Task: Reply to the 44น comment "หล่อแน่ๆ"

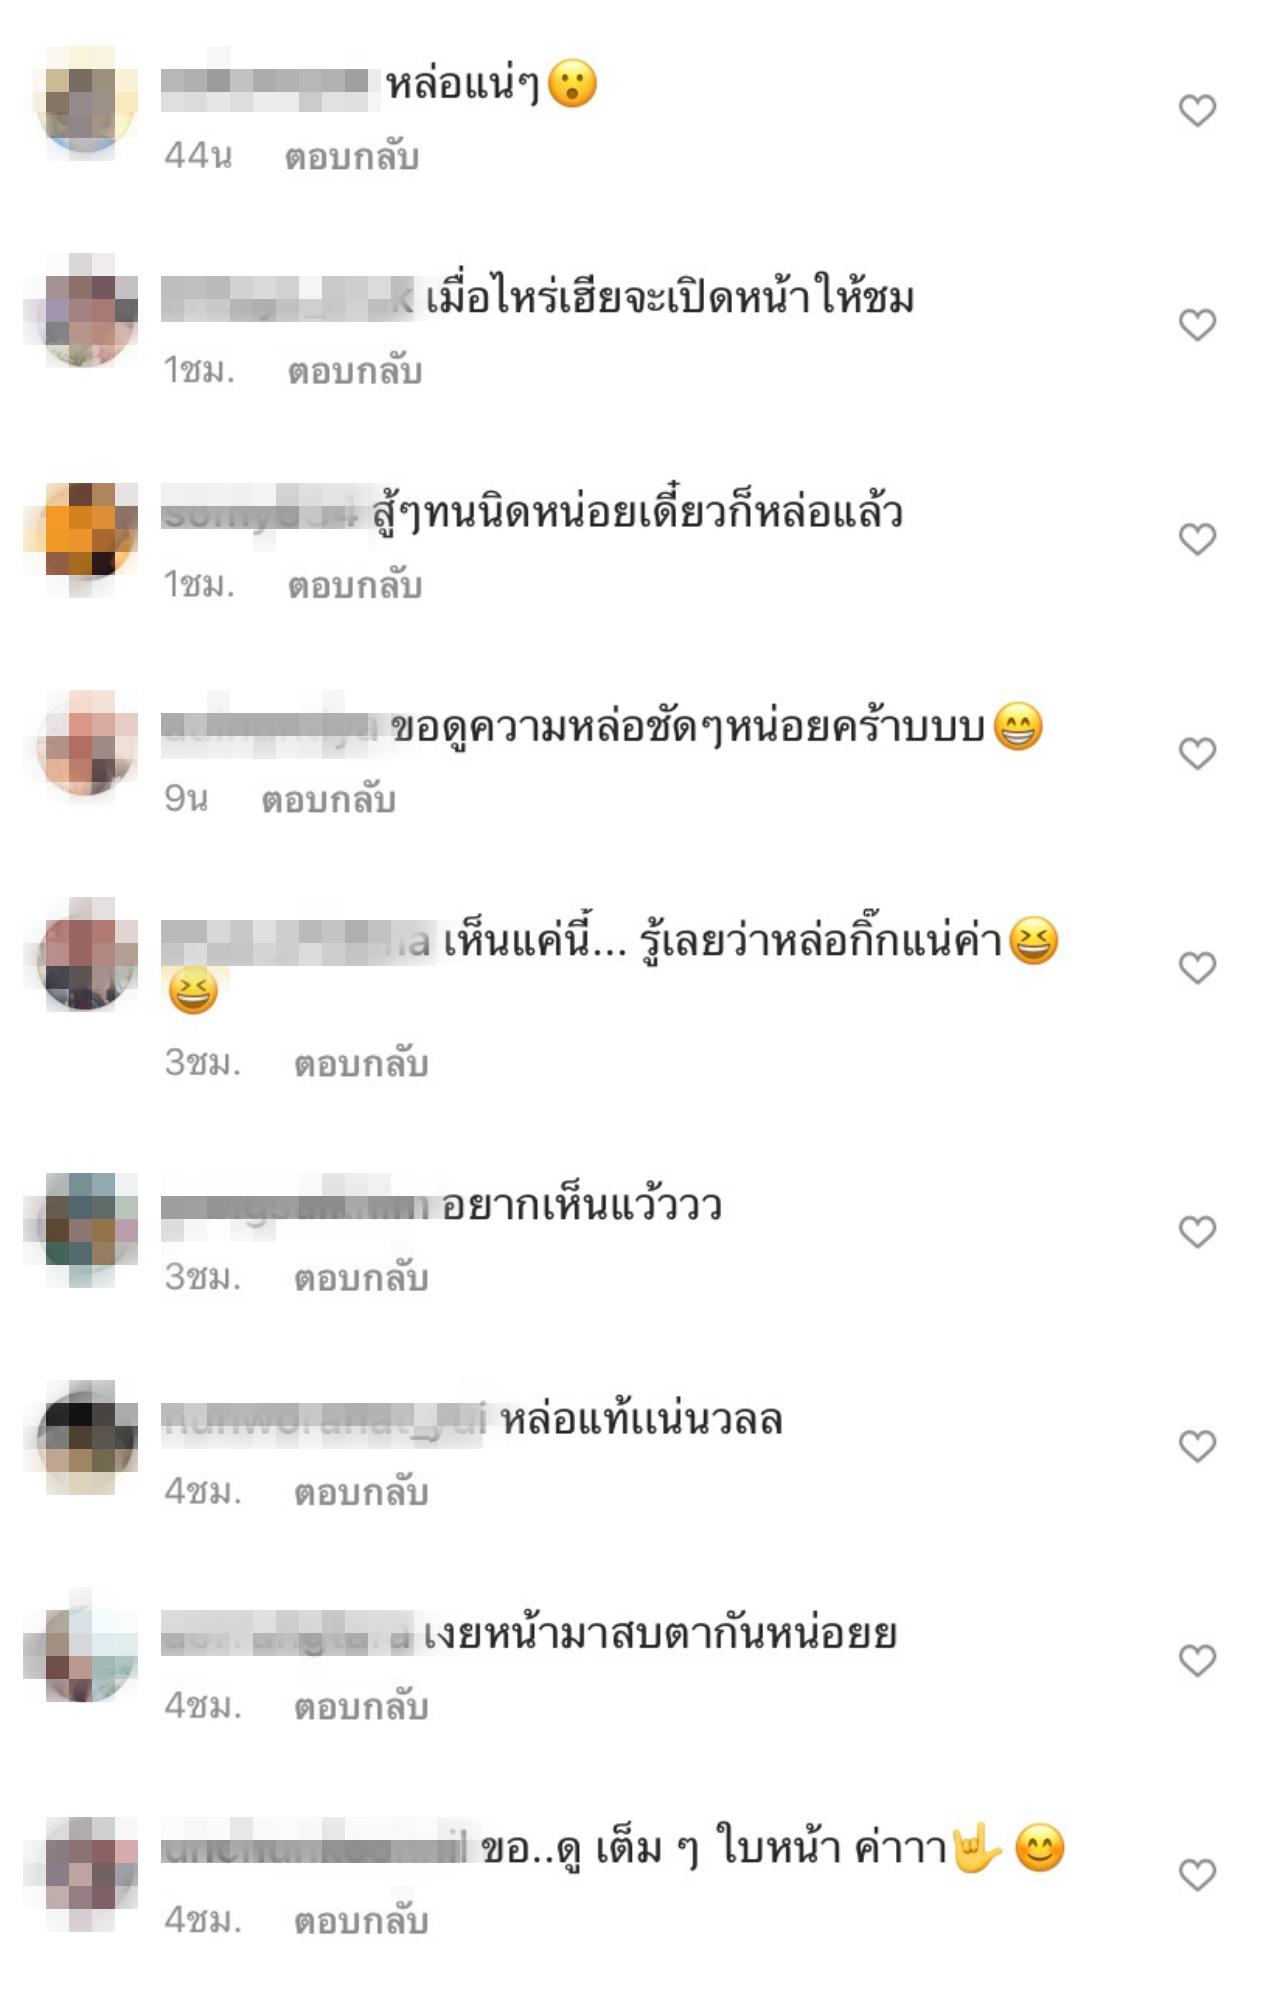Action: click(x=352, y=157)
